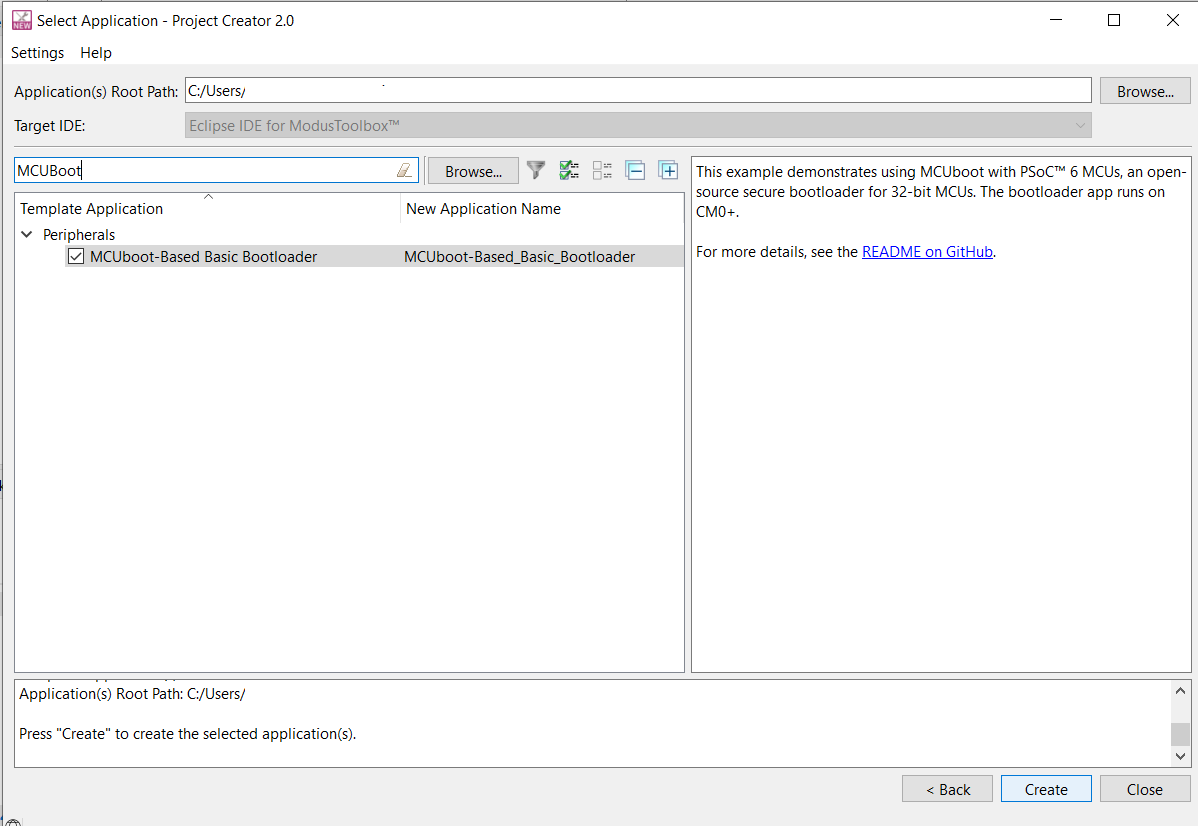Click the Application(s) Root Path input field

point(638,90)
